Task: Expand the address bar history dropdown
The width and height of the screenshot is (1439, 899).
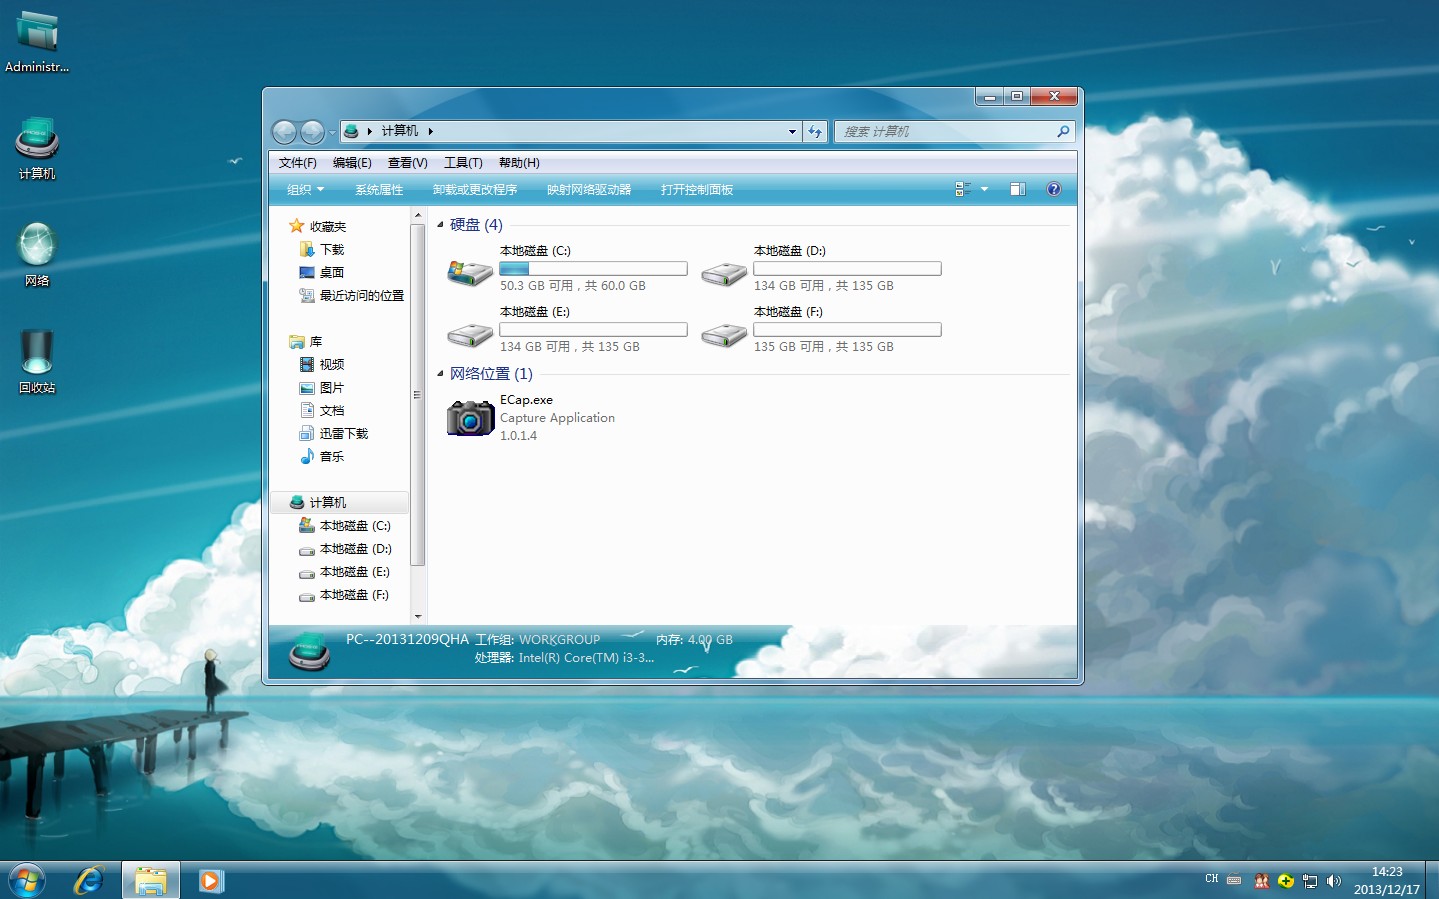Action: point(792,131)
